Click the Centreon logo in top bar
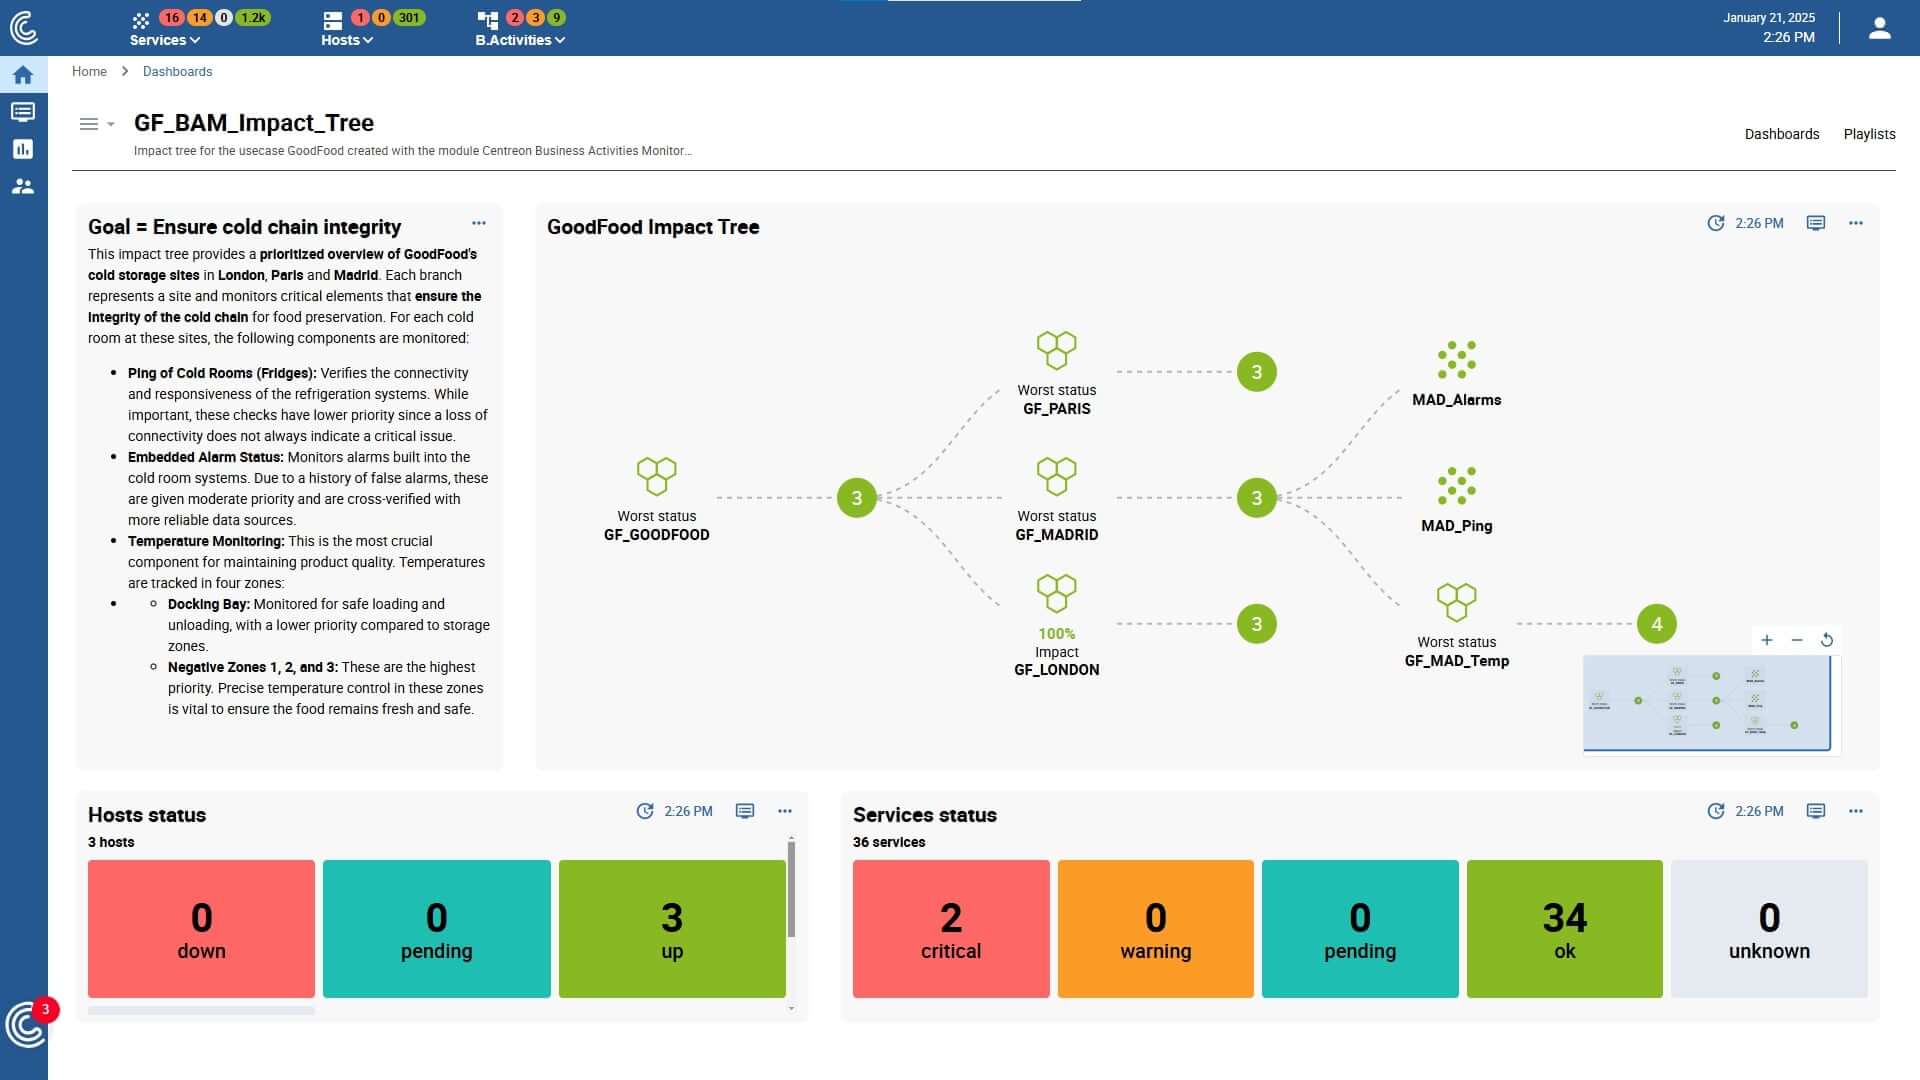This screenshot has height=1080, width=1920. (24, 27)
